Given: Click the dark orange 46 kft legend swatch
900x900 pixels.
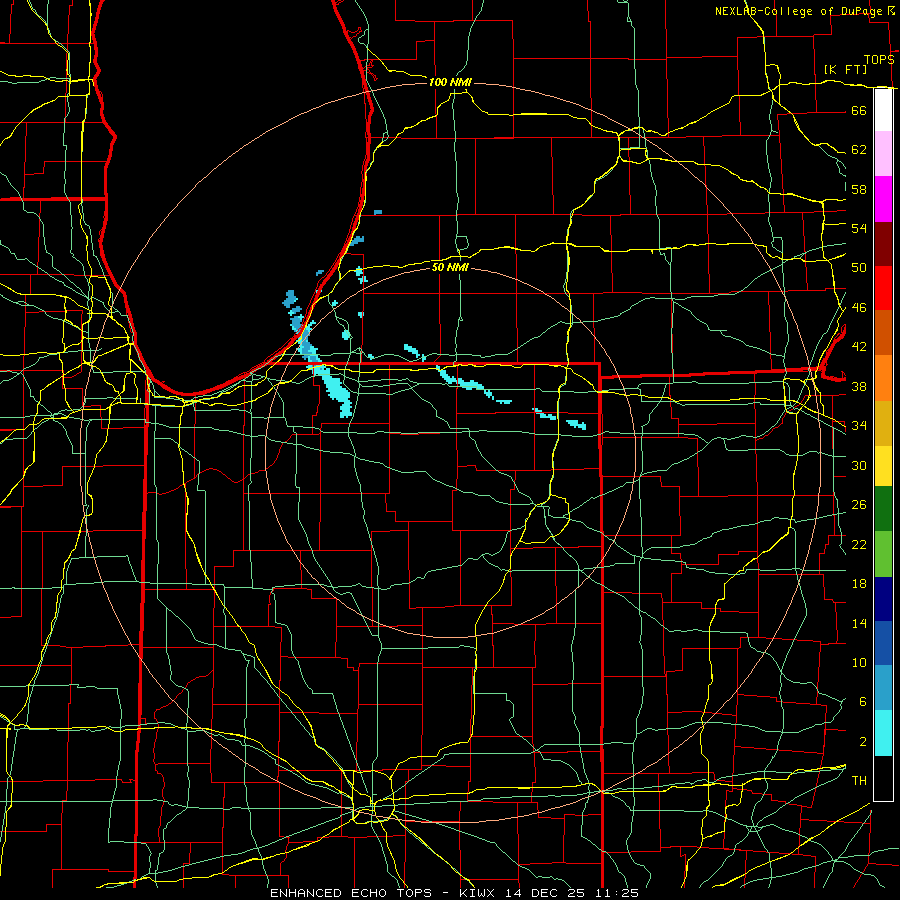Looking at the screenshot, I should [883, 333].
